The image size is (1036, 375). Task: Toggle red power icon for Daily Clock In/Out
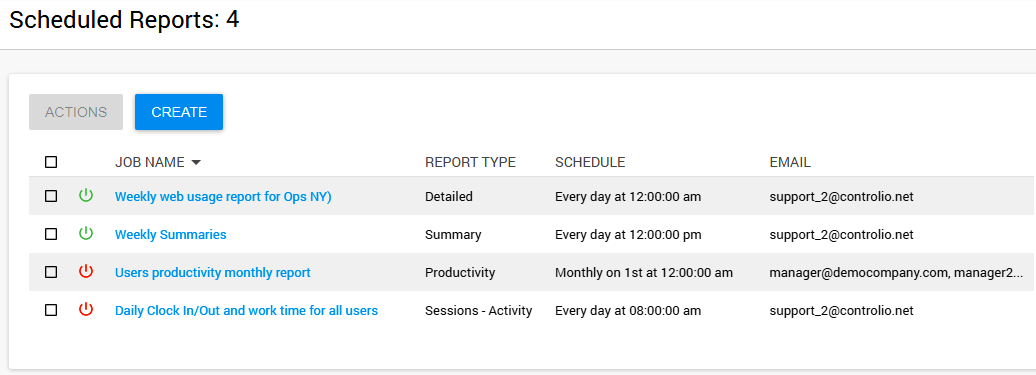(x=86, y=310)
